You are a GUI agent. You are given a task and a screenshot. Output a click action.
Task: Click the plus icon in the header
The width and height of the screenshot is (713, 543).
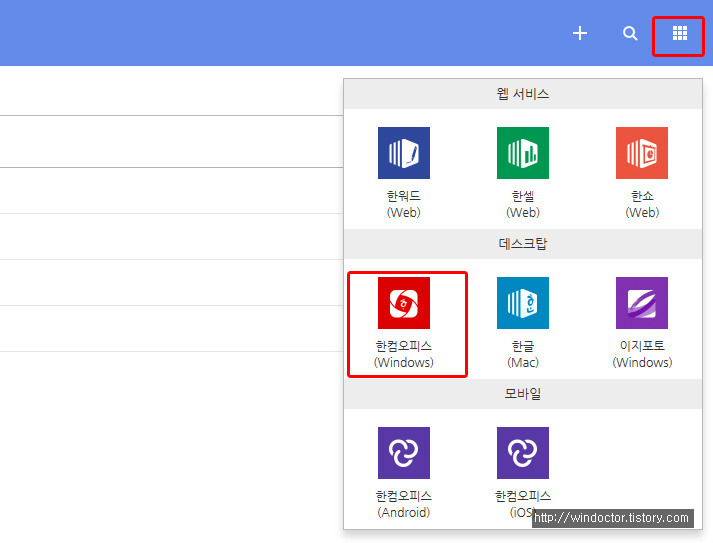[x=580, y=33]
